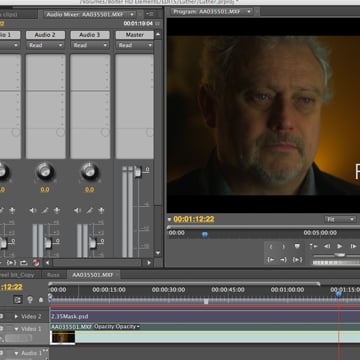Click the Step Forward button

353,246
